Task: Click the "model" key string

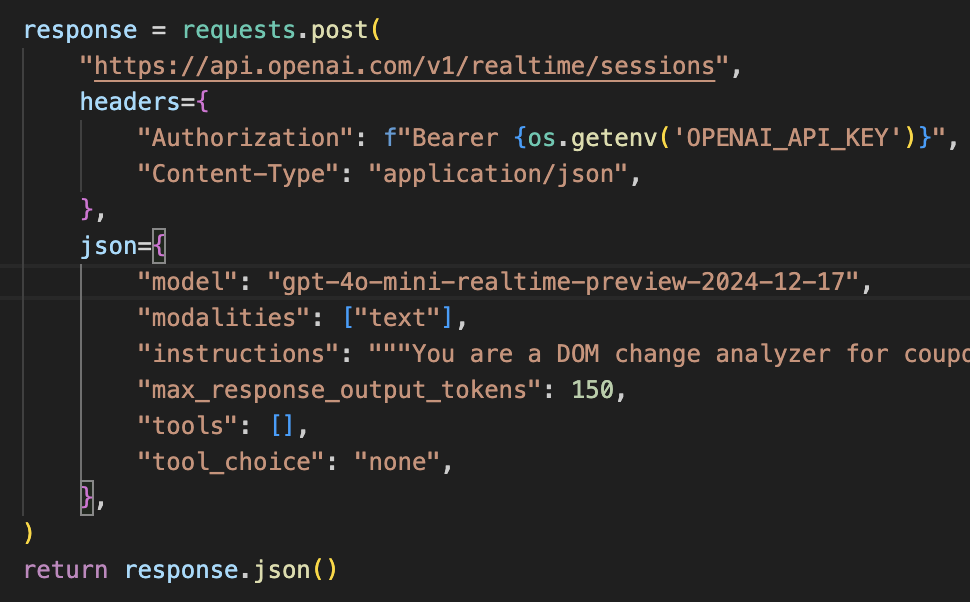Action: [x=194, y=282]
